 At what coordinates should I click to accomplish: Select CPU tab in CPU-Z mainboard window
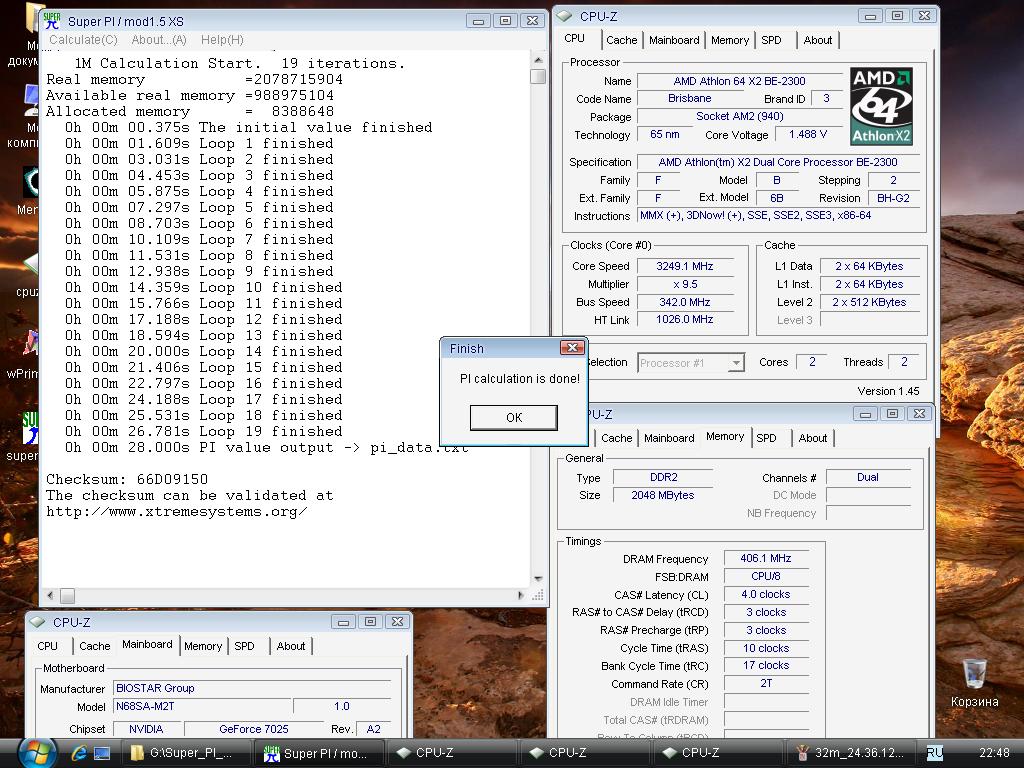tap(48, 646)
